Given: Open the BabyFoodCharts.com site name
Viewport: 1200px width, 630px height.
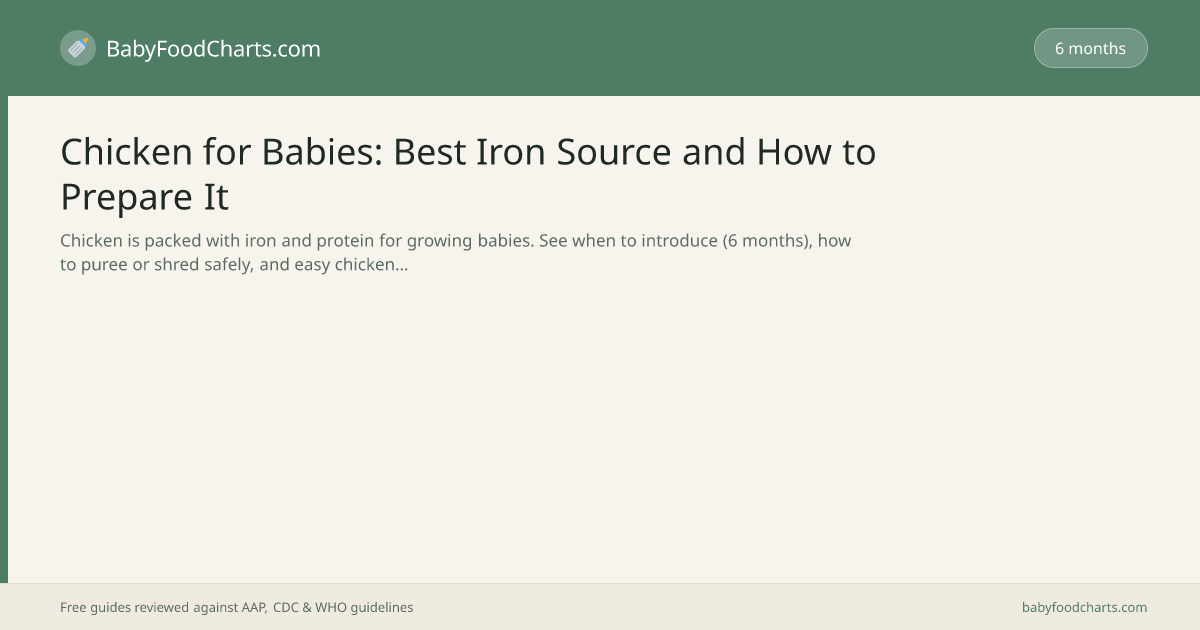Looking at the screenshot, I should (213, 48).
